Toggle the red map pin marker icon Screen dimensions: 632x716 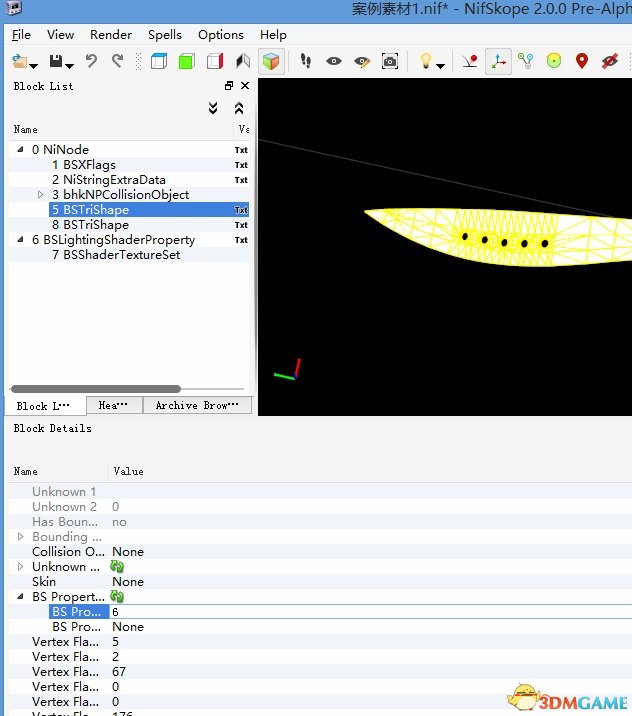tap(582, 61)
